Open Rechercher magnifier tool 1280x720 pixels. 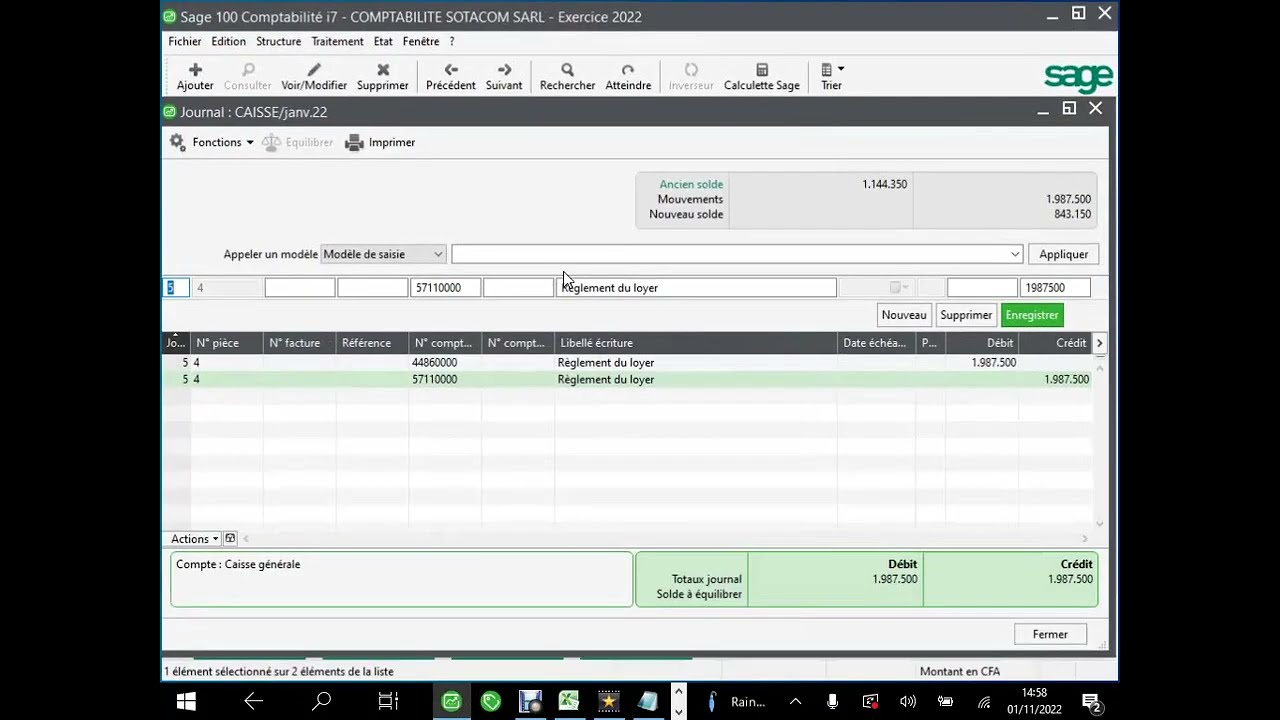(567, 70)
